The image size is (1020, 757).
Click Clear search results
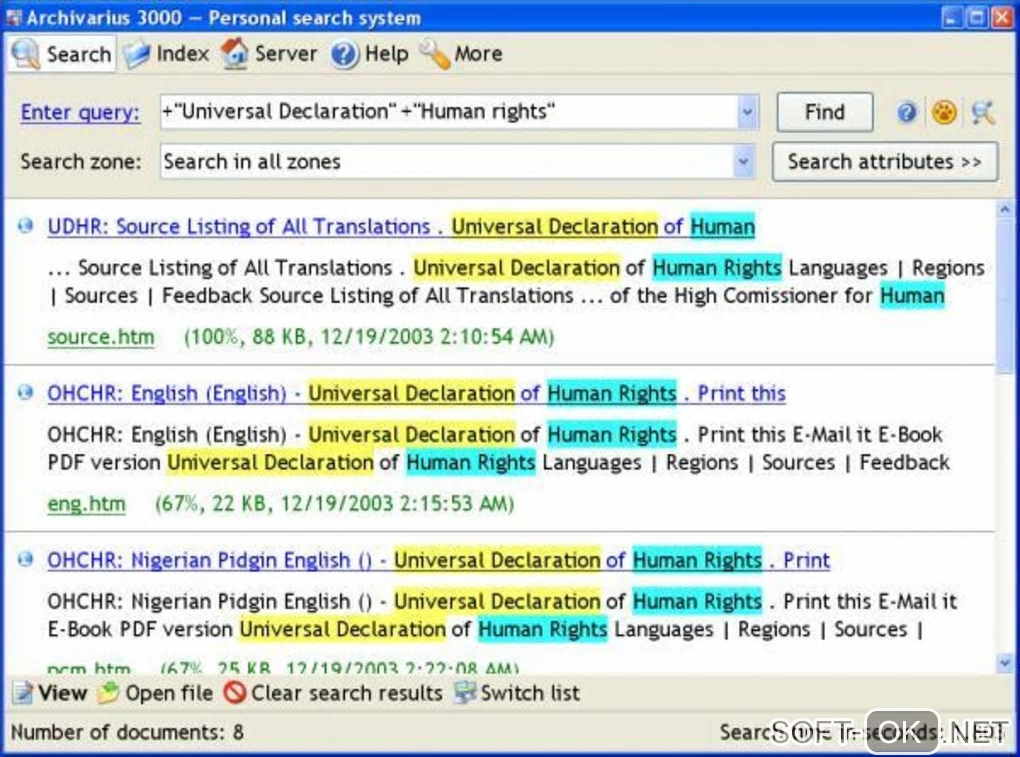332,693
